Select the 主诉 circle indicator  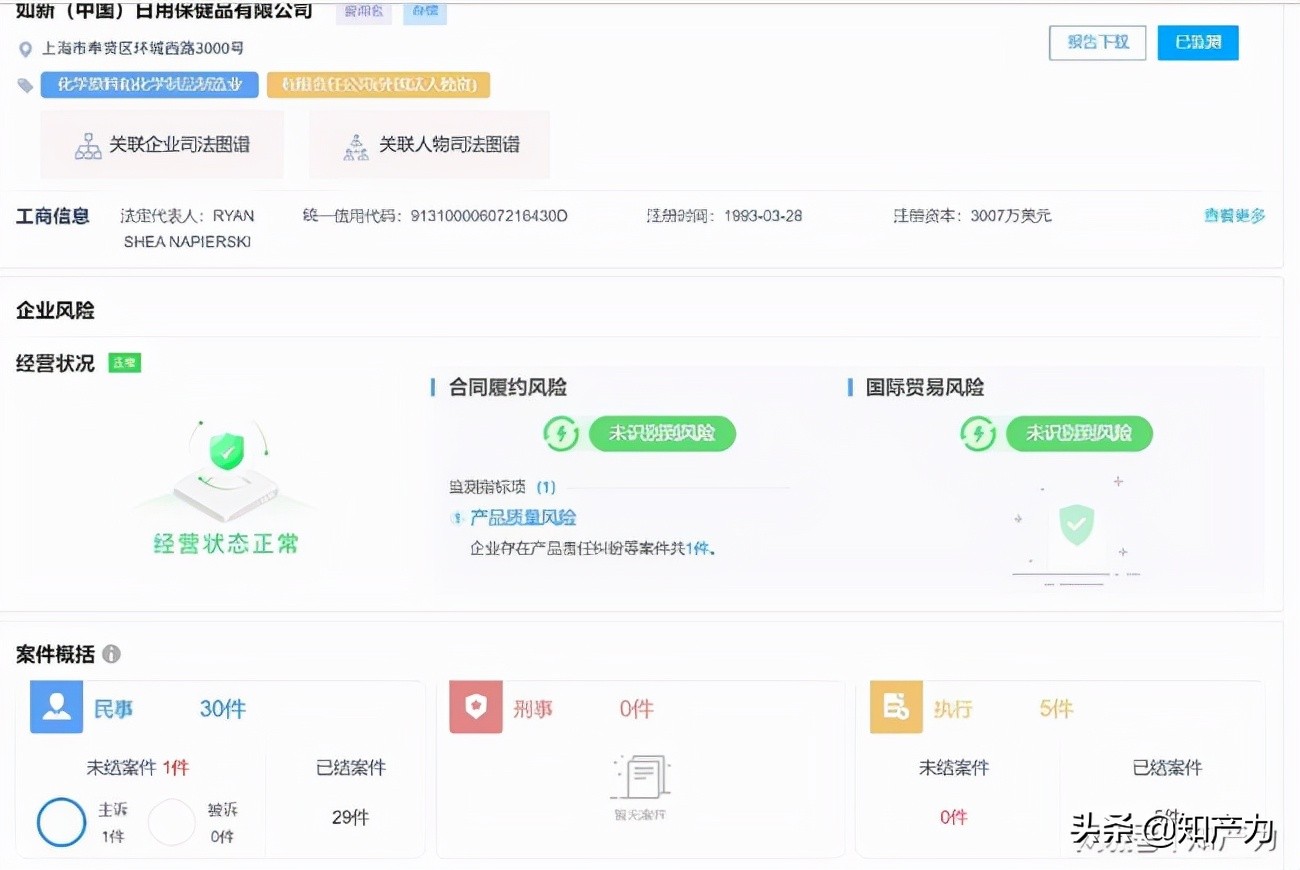[61, 821]
